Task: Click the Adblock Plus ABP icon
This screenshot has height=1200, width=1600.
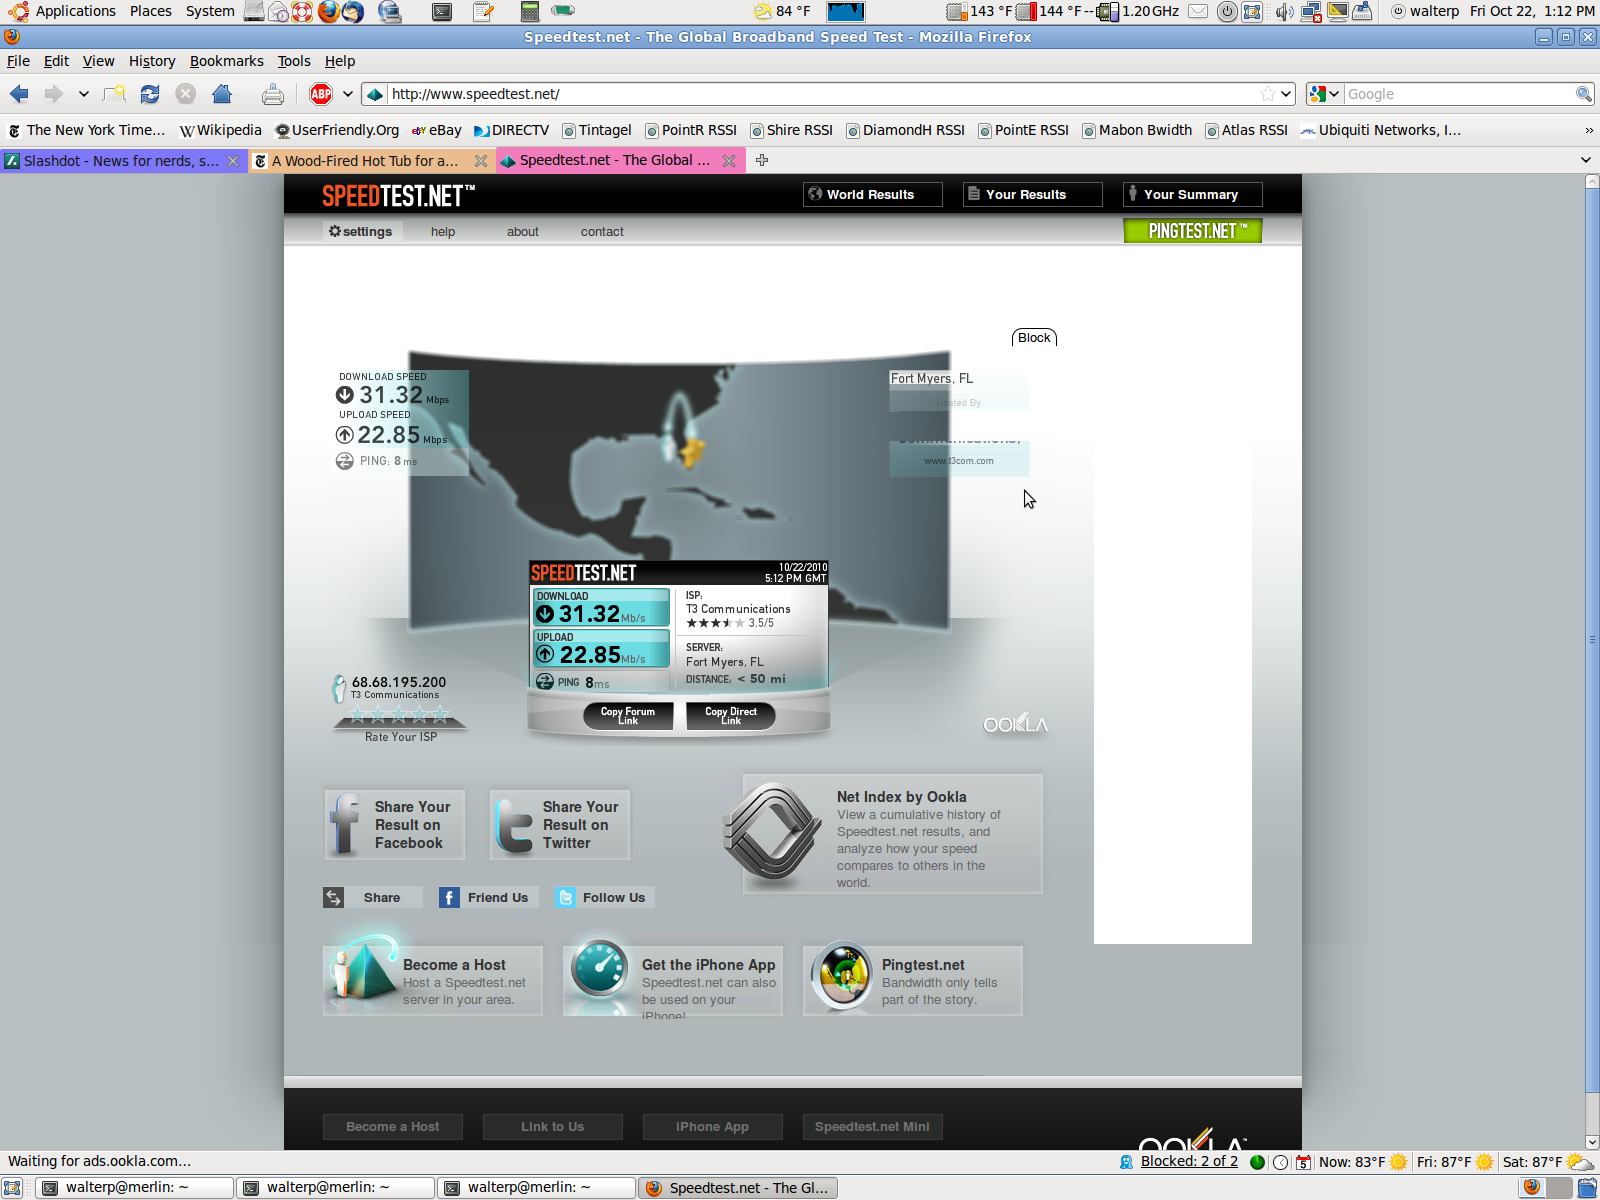Action: pyautogui.click(x=321, y=94)
